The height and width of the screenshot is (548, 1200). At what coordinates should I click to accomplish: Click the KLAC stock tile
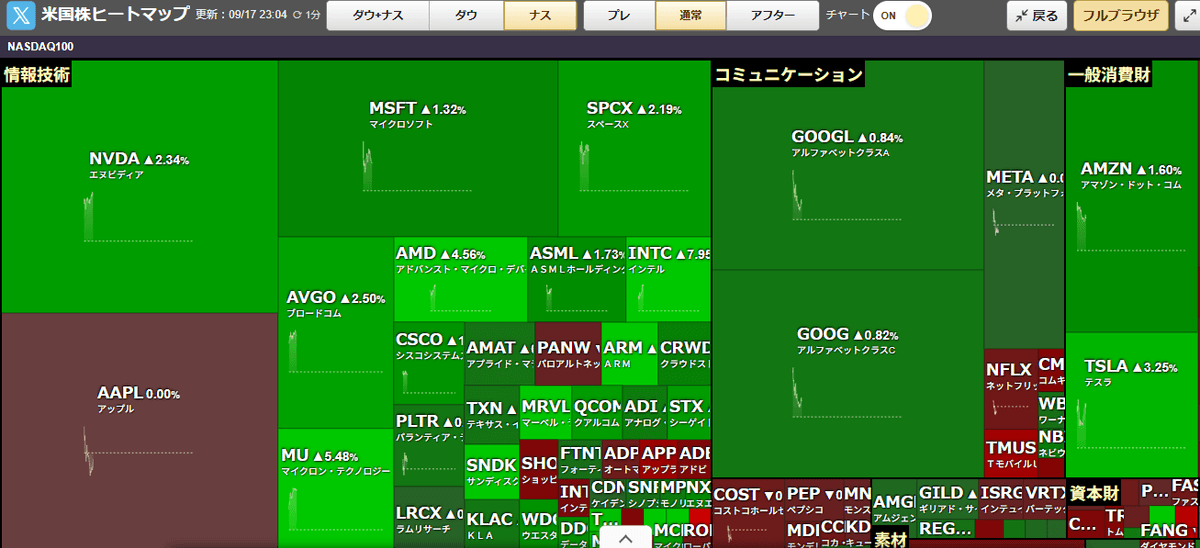coord(491,524)
